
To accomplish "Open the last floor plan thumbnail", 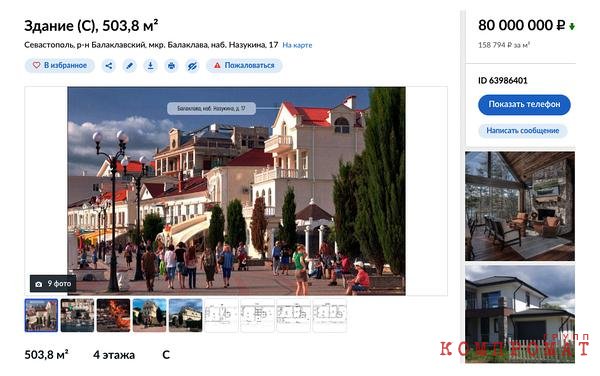I will (329, 315).
